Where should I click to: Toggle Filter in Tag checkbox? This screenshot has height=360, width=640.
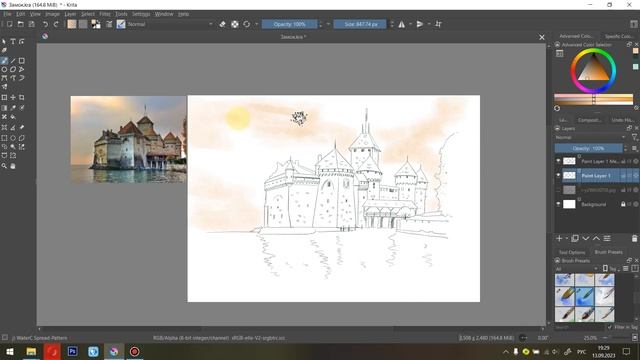coord(610,327)
